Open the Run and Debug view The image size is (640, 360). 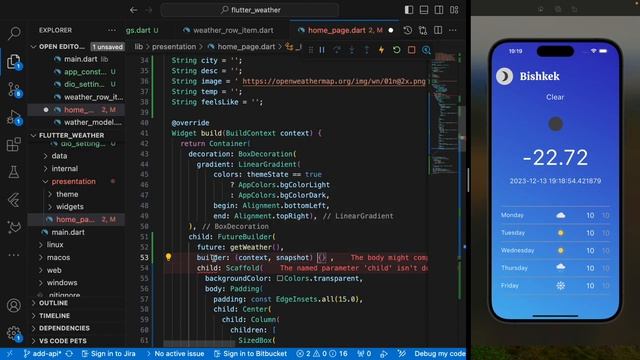[14, 118]
